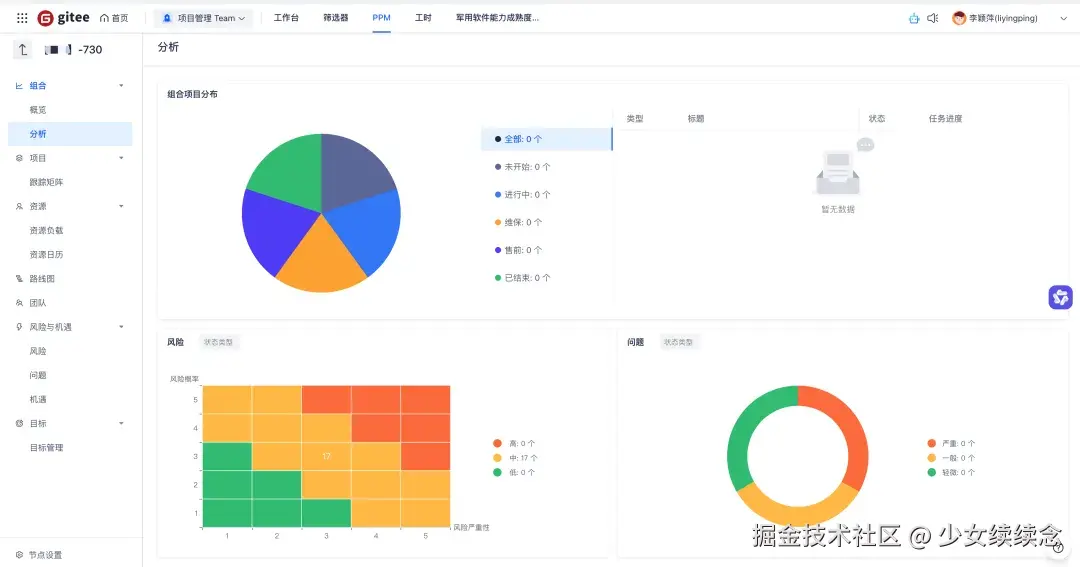Viewport: 1080px width, 567px height.
Task: Click the orange slice of the pie chart
Action: tap(321, 260)
